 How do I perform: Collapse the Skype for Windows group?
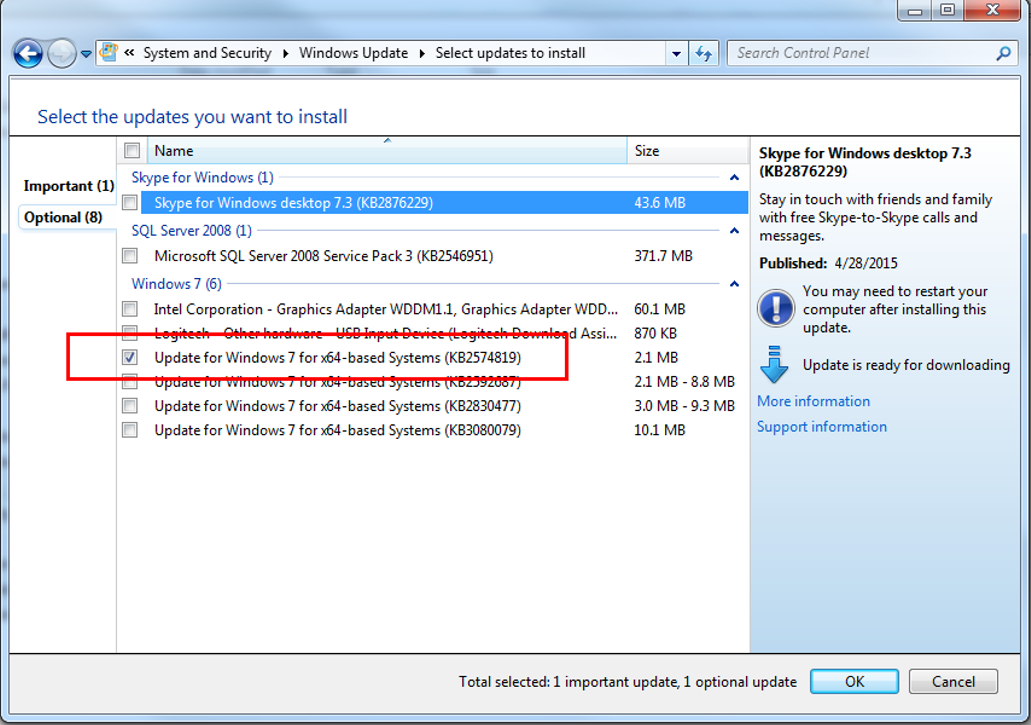(x=734, y=178)
